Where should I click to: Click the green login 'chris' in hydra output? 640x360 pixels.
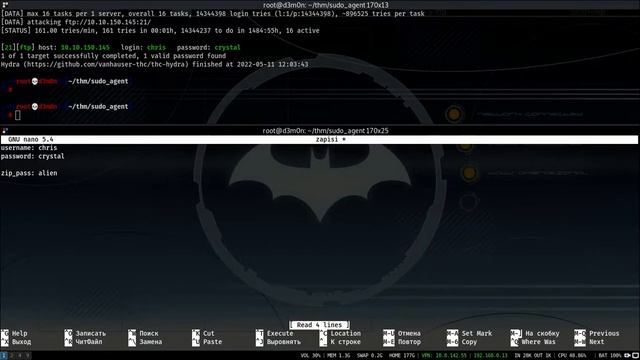[156, 47]
